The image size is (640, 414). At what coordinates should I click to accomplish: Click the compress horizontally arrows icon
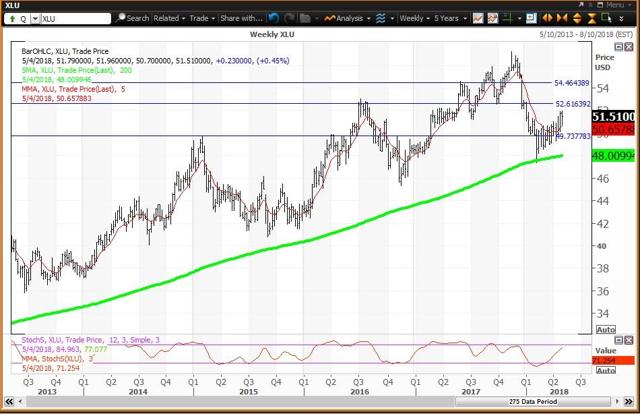pos(562,18)
